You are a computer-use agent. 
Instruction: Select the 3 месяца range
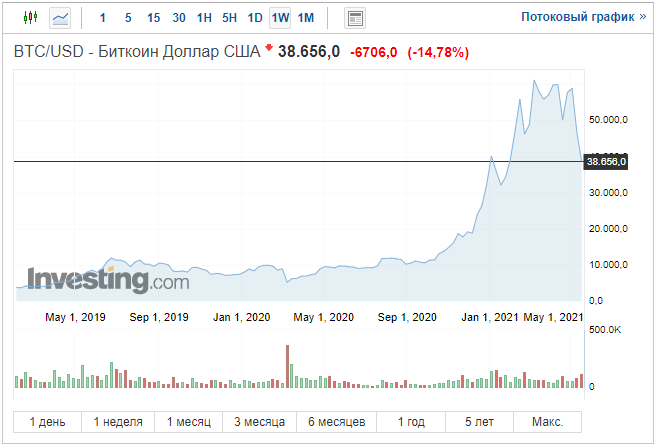tap(260, 421)
